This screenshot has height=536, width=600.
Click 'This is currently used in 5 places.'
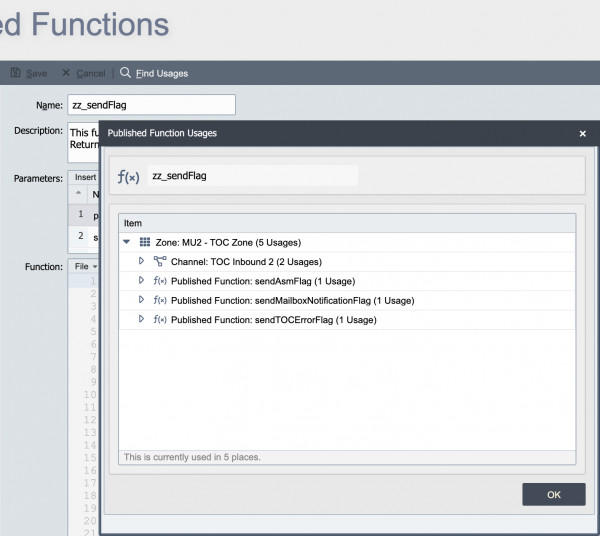[x=192, y=457]
